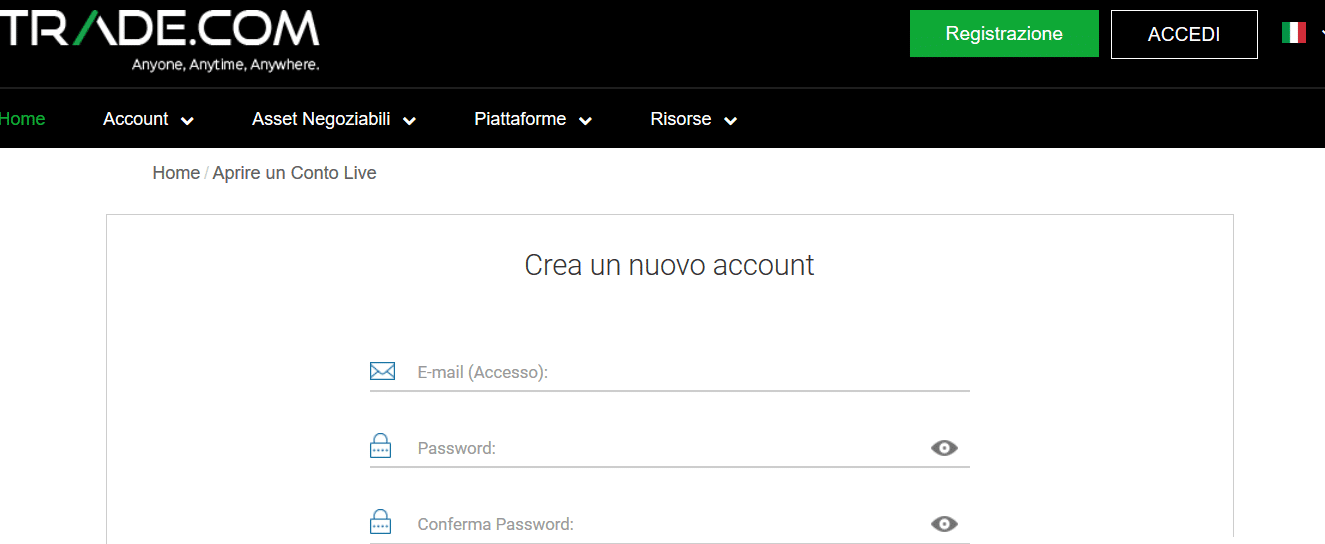
Task: Focus the Password input field
Action: tap(672, 448)
